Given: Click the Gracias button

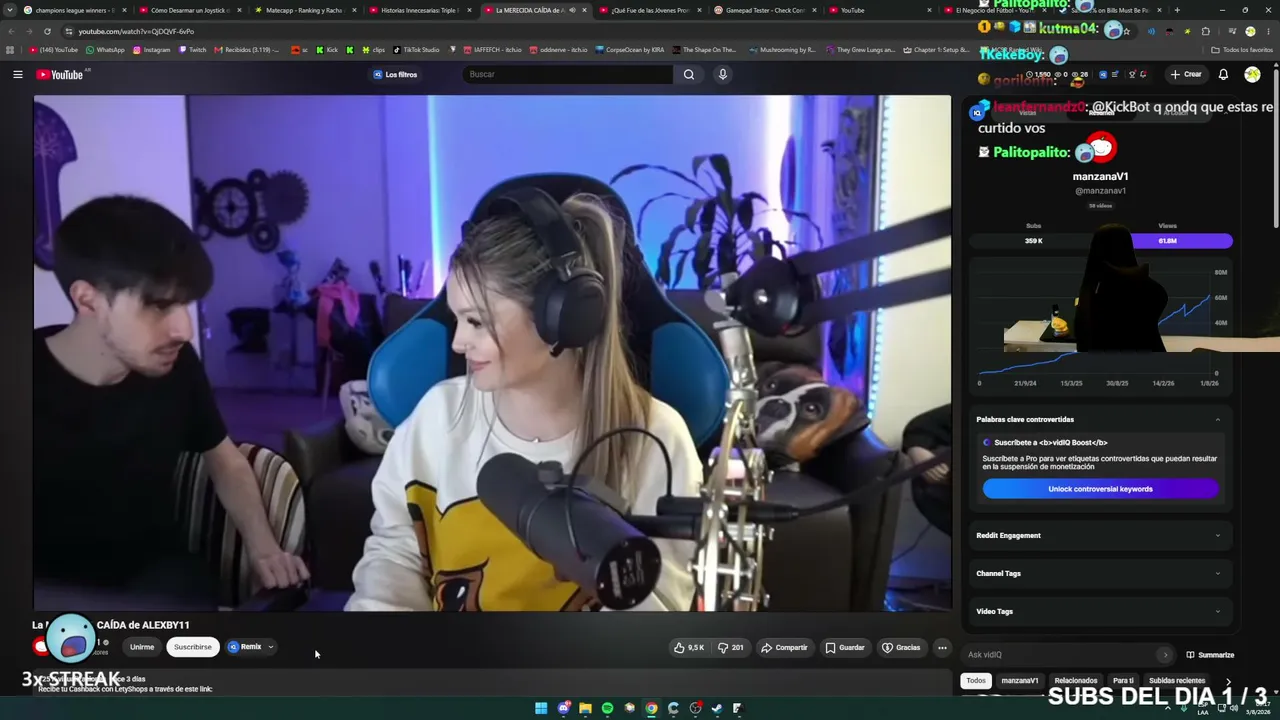Looking at the screenshot, I should click(x=901, y=647).
